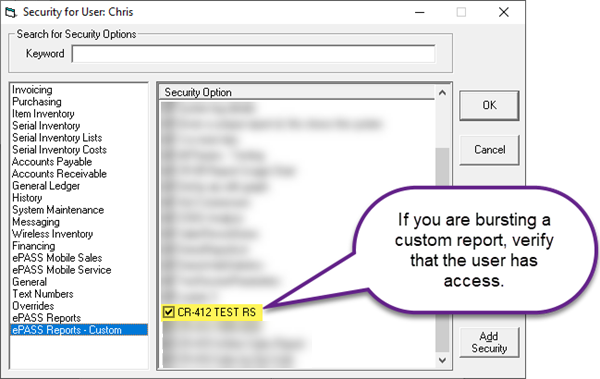Click the Keyword search input field
Viewport: 600px width, 379px height.
click(x=253, y=54)
